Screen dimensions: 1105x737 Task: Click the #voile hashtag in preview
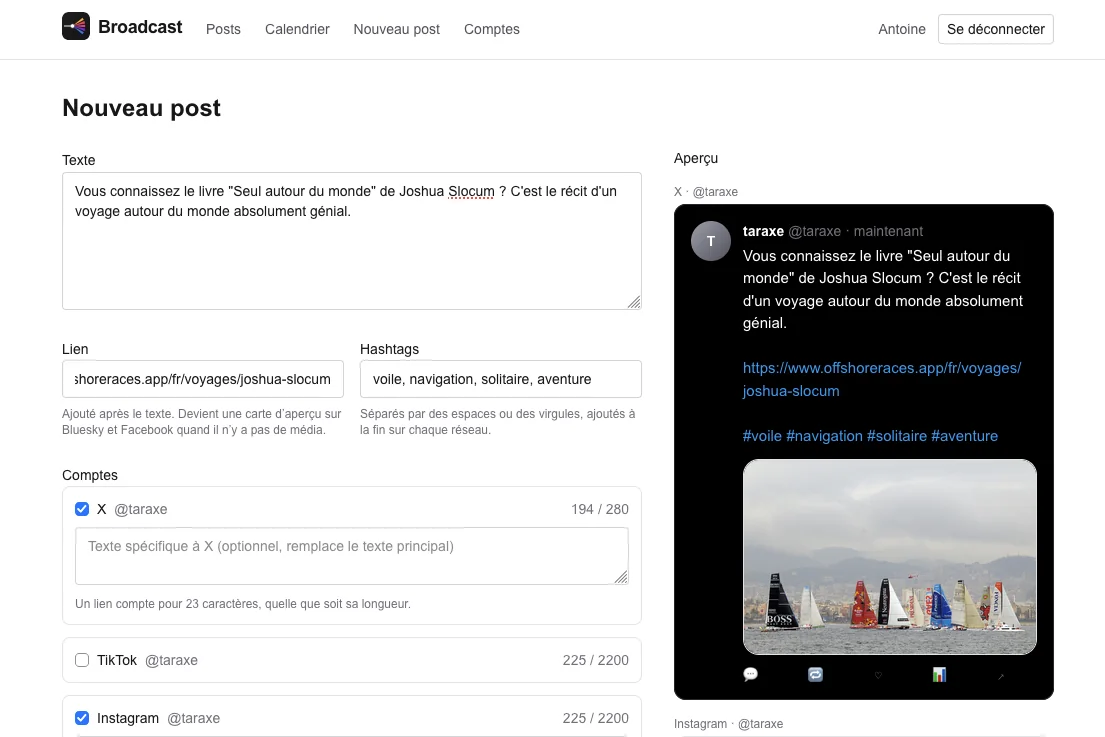pos(762,436)
